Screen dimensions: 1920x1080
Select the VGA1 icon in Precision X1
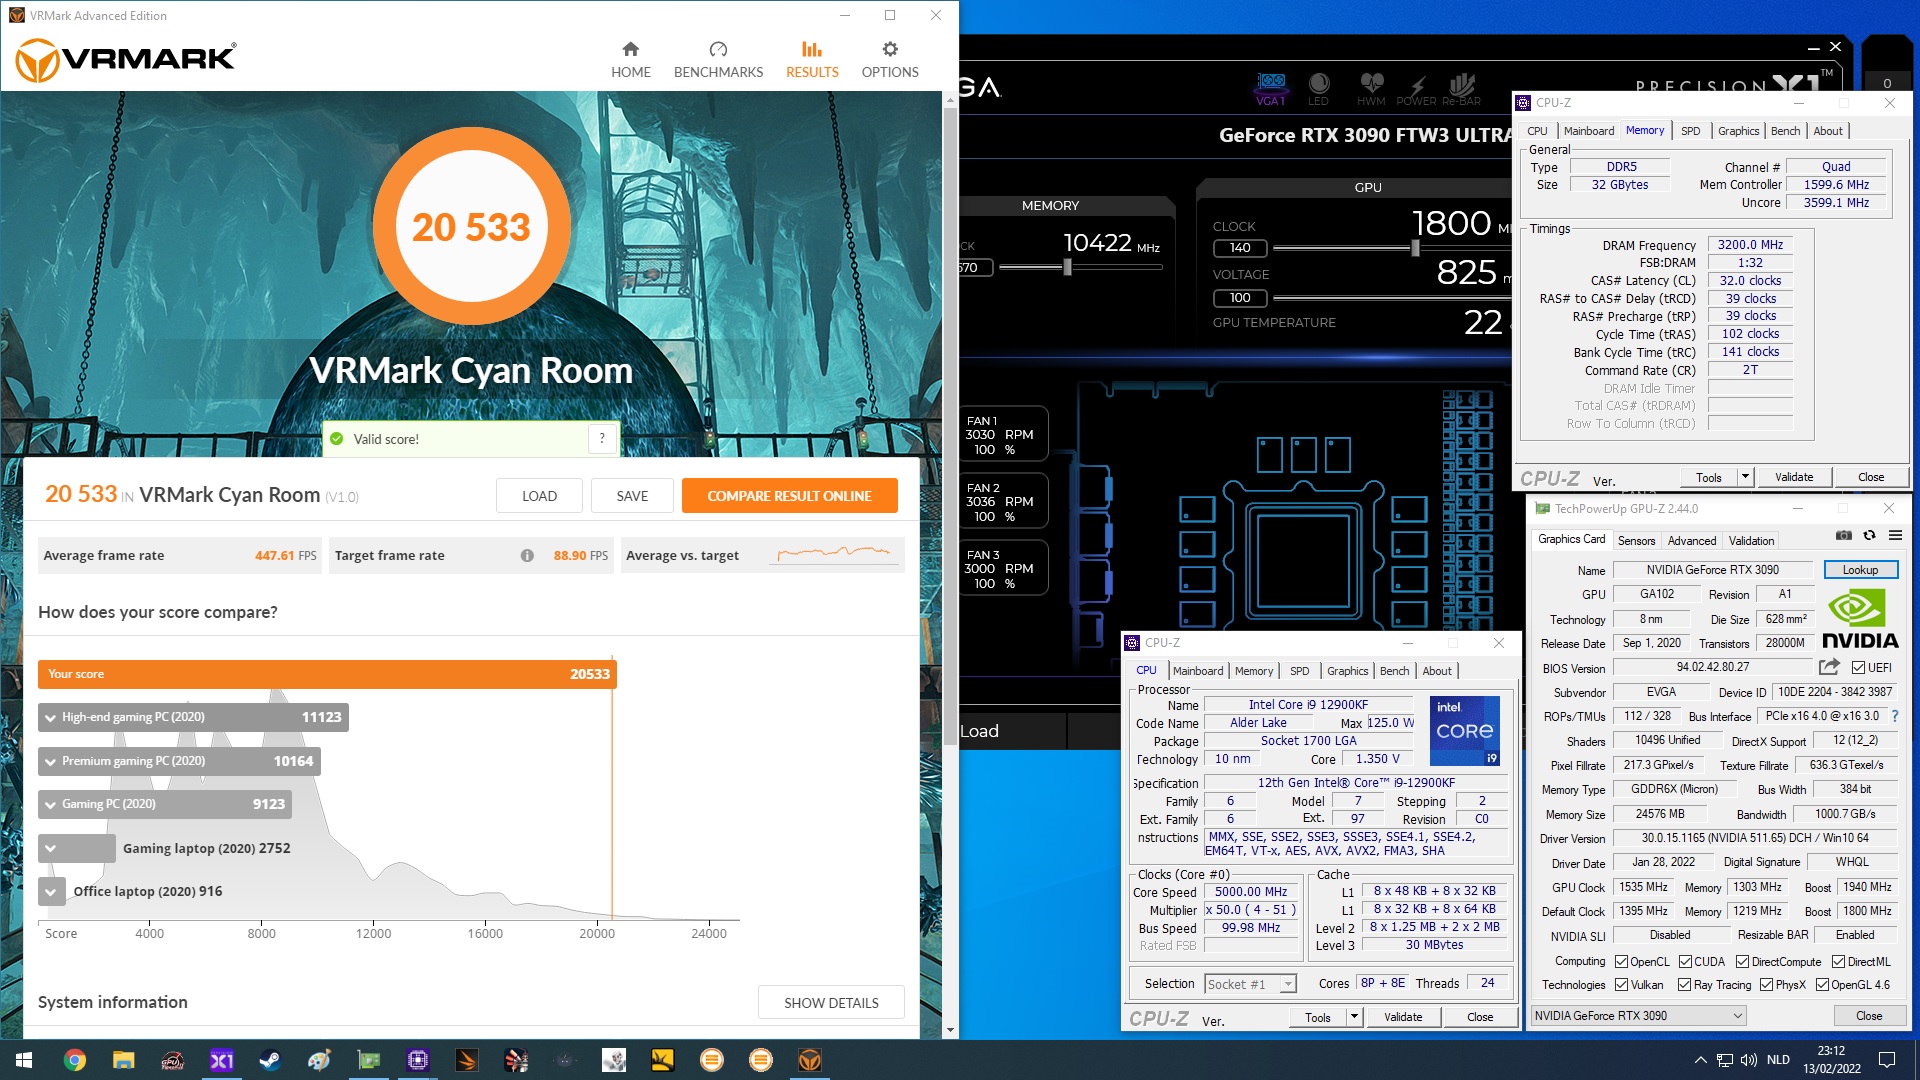coord(1271,88)
